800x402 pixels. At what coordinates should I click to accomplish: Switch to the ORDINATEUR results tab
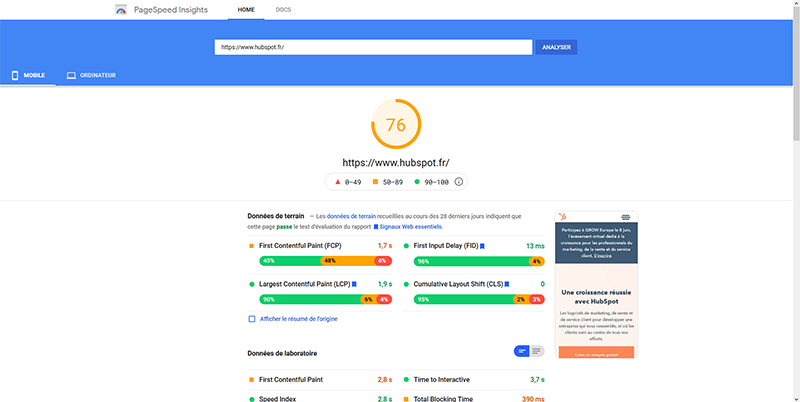click(91, 76)
